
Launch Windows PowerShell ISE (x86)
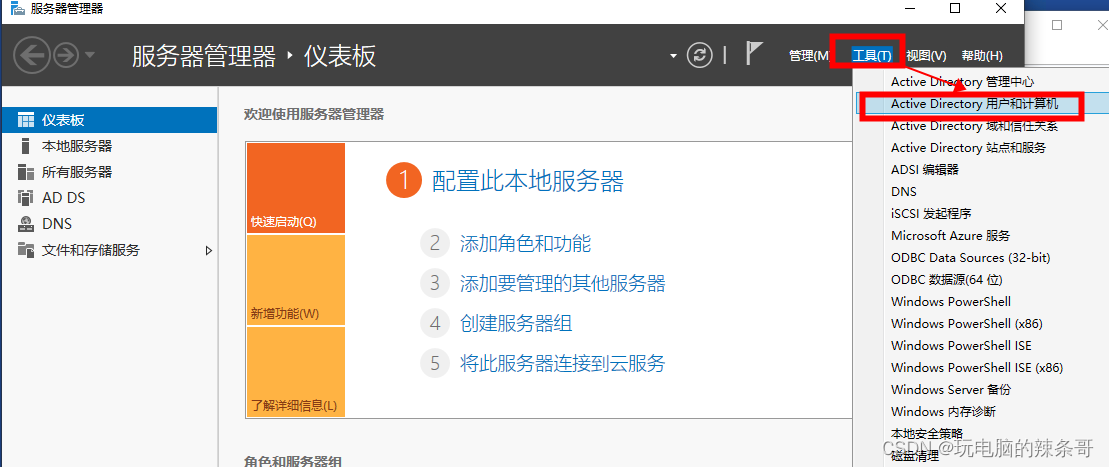pos(977,367)
